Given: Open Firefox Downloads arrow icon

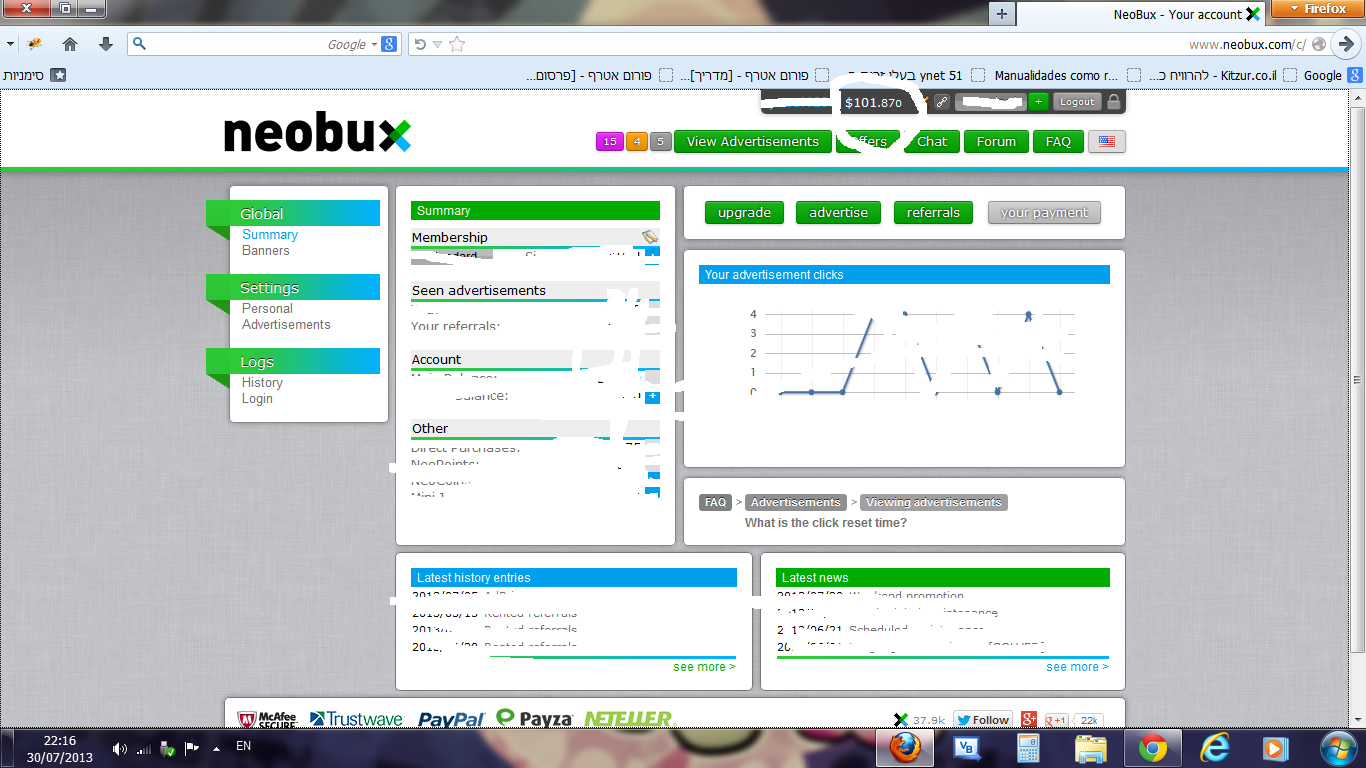Looking at the screenshot, I should point(106,44).
